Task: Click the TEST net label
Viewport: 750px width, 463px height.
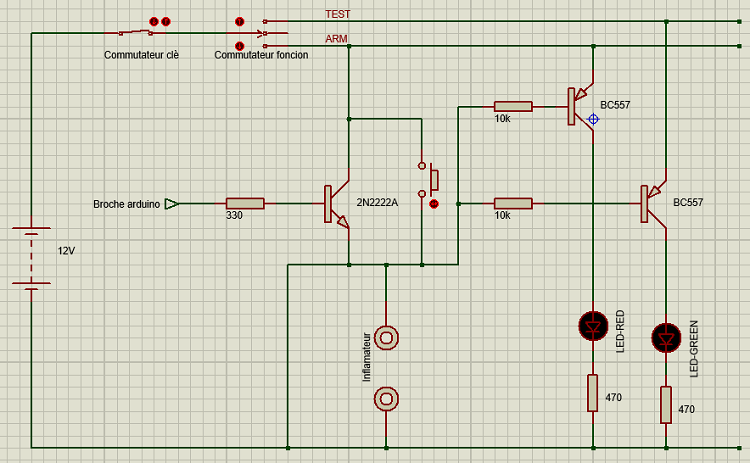Action: (x=338, y=14)
